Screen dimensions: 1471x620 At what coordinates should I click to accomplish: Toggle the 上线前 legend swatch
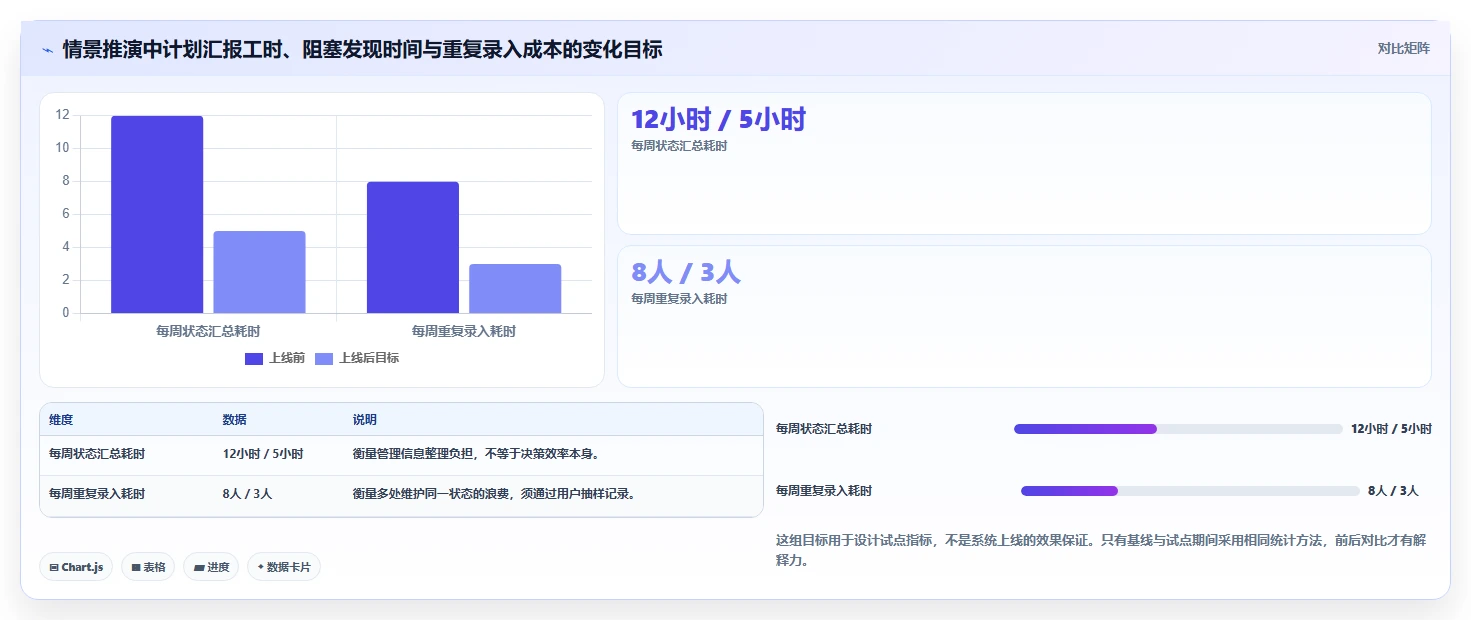pos(254,358)
